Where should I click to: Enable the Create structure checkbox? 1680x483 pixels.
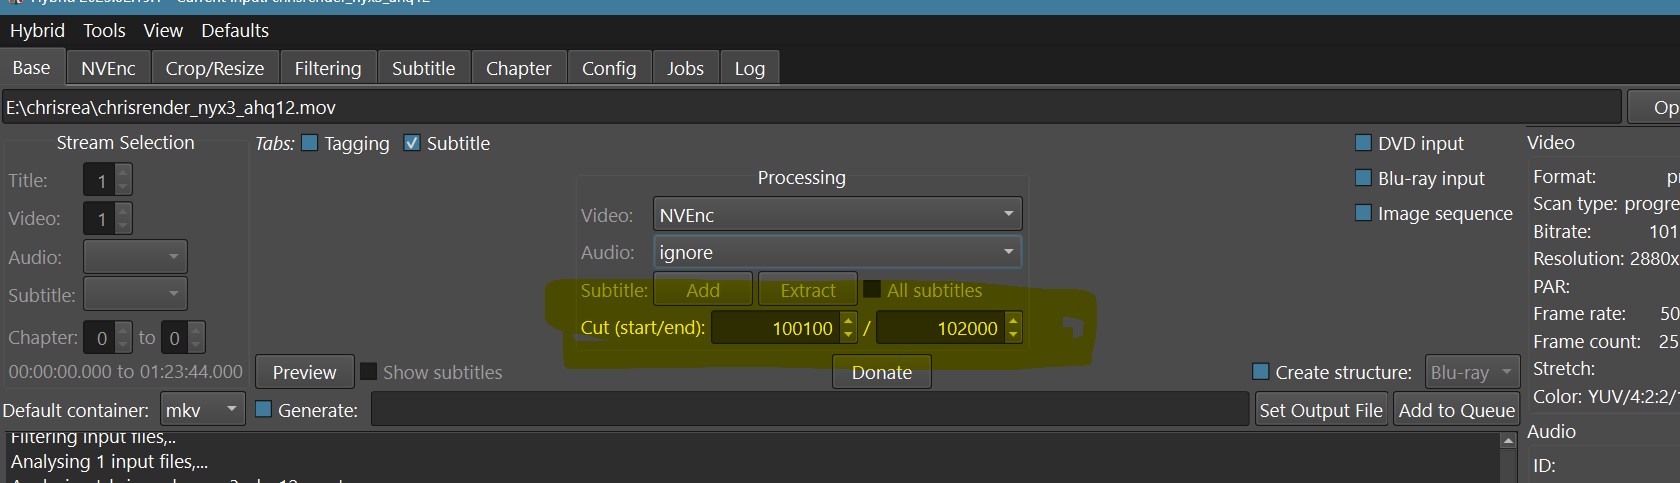(1261, 372)
